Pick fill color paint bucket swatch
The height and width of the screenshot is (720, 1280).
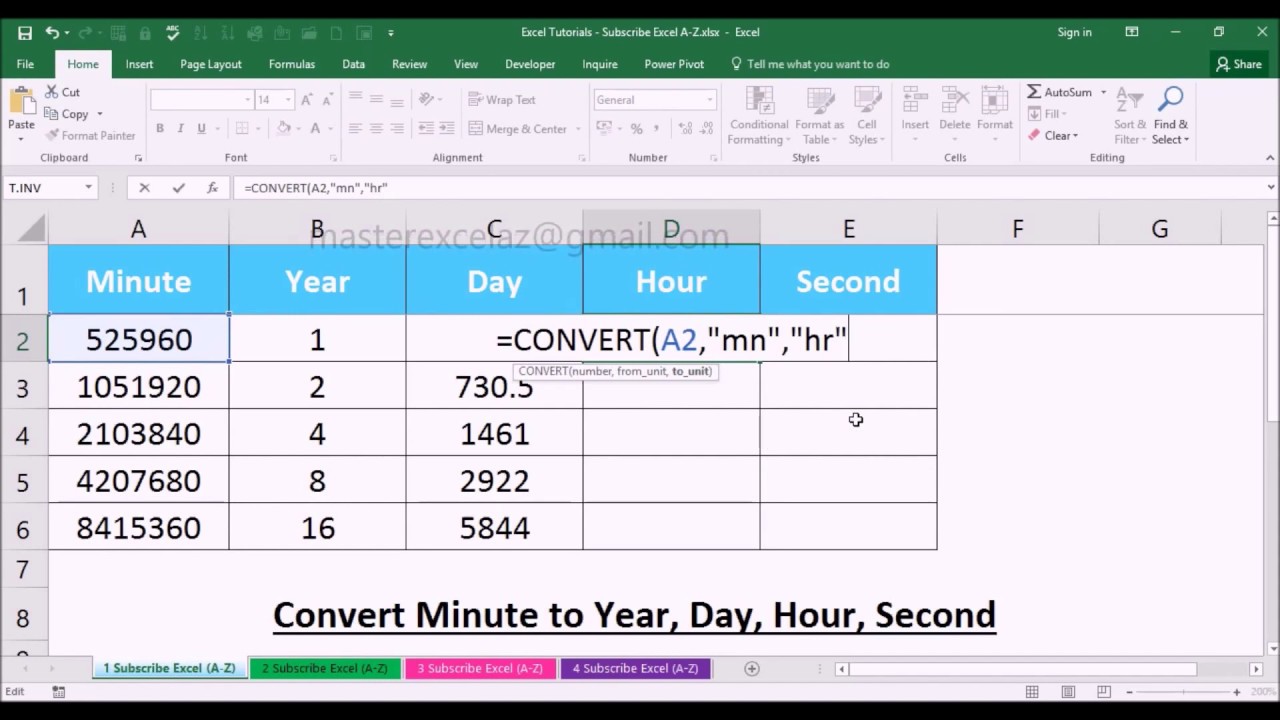point(283,128)
